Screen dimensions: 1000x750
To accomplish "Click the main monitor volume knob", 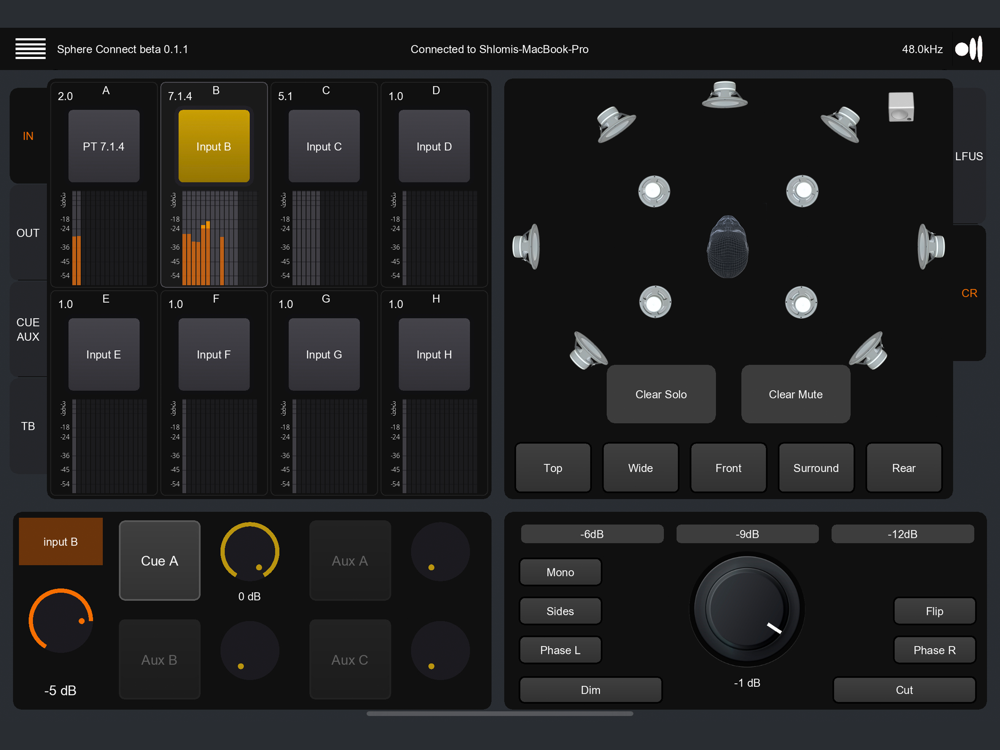I will 747,609.
